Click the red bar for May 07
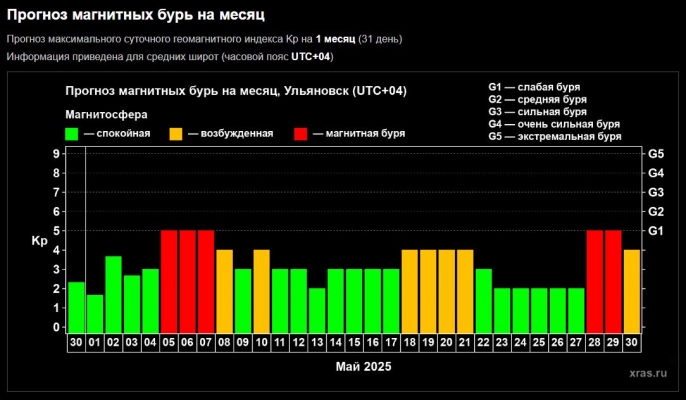Screen dimensions: 686x400 [x=206, y=281]
